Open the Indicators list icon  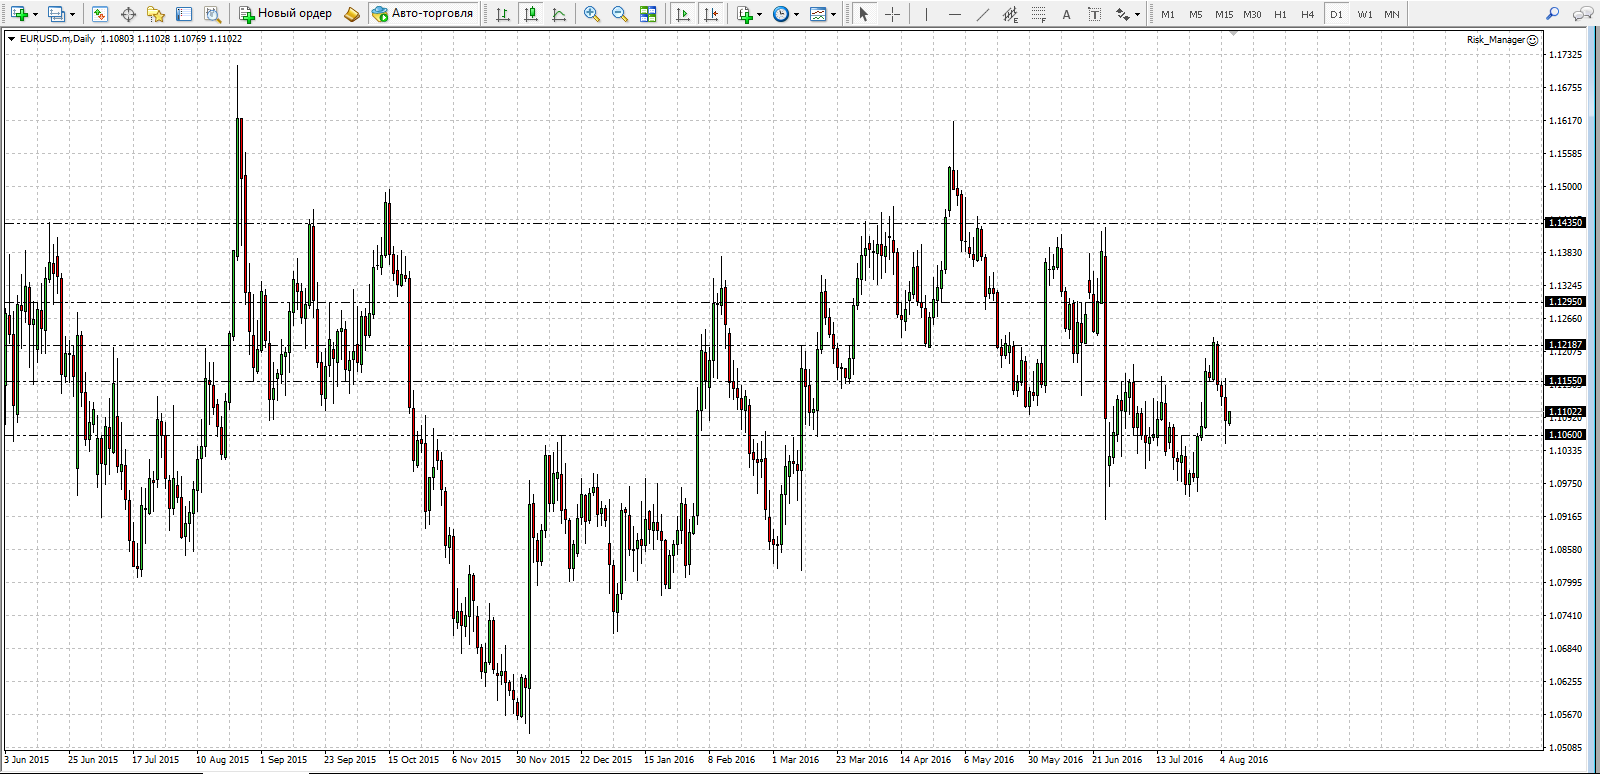tap(744, 14)
